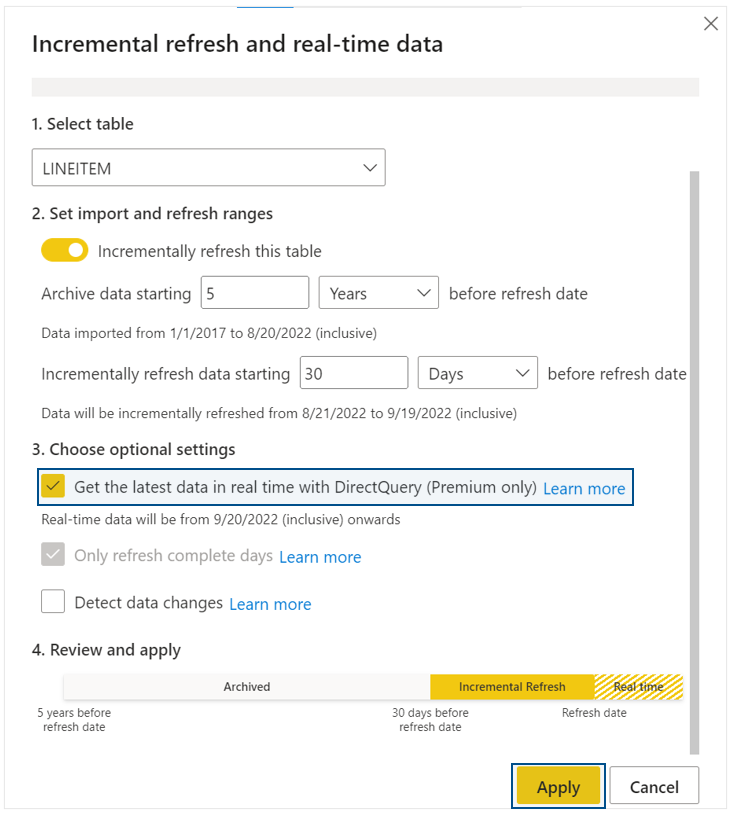The image size is (732, 813).
Task: Click 'Data will be incrementally refreshed' text
Action: [279, 413]
